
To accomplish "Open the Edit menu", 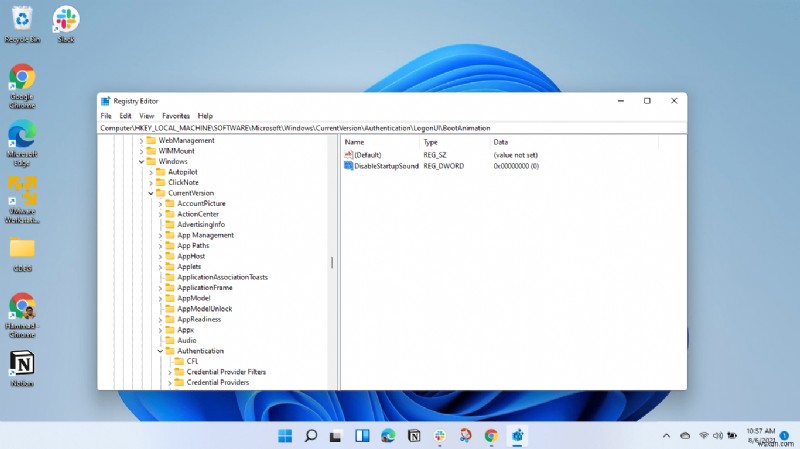I will coord(126,116).
